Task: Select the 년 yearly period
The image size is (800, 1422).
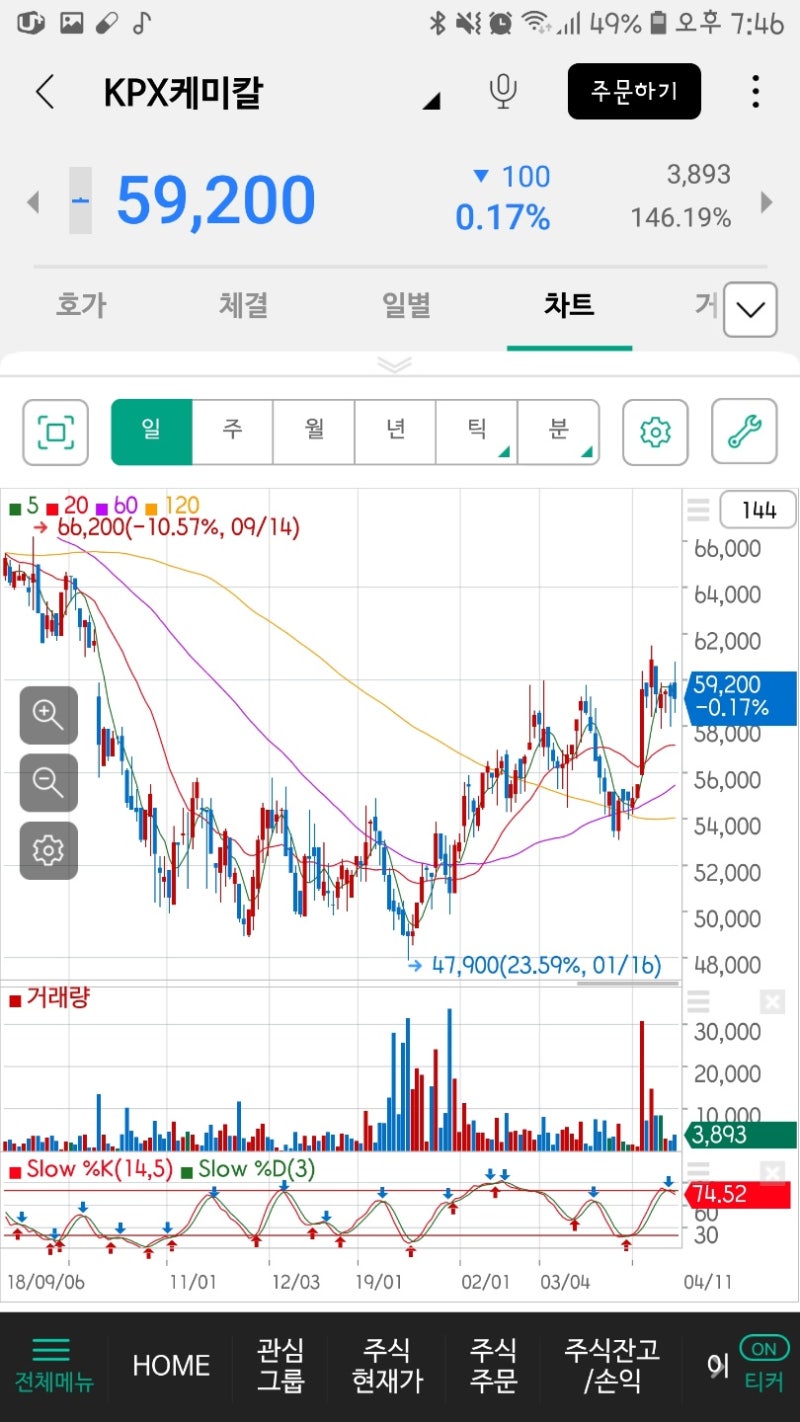Action: (395, 432)
